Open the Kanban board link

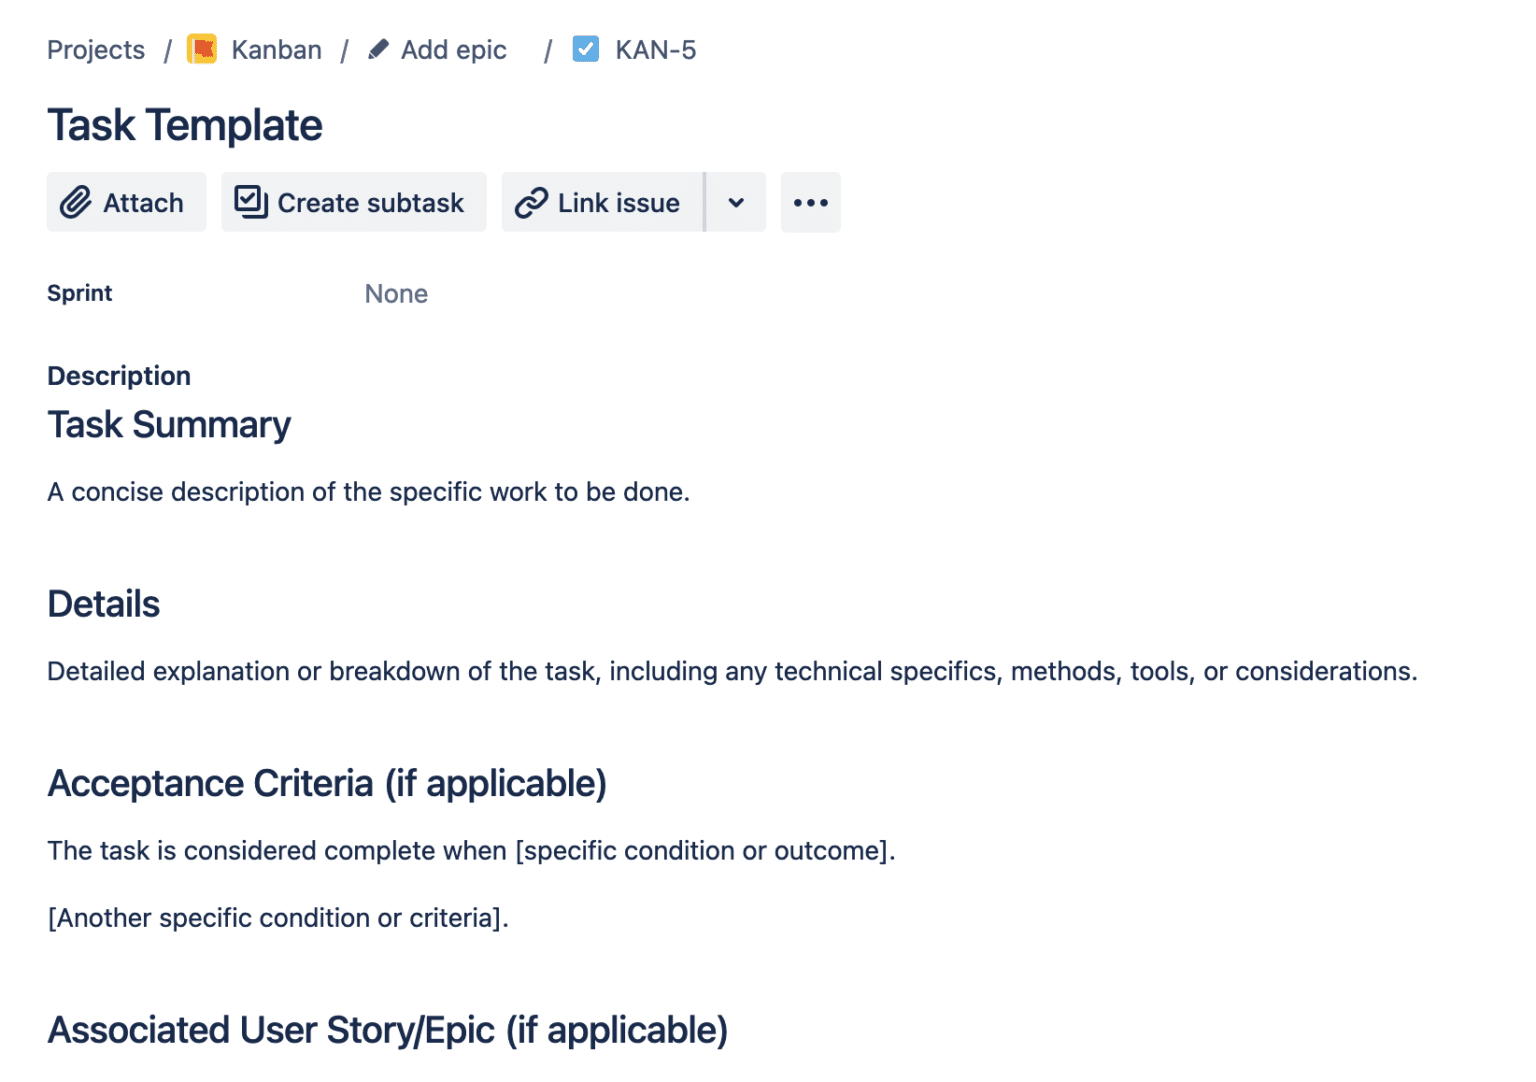tap(275, 48)
